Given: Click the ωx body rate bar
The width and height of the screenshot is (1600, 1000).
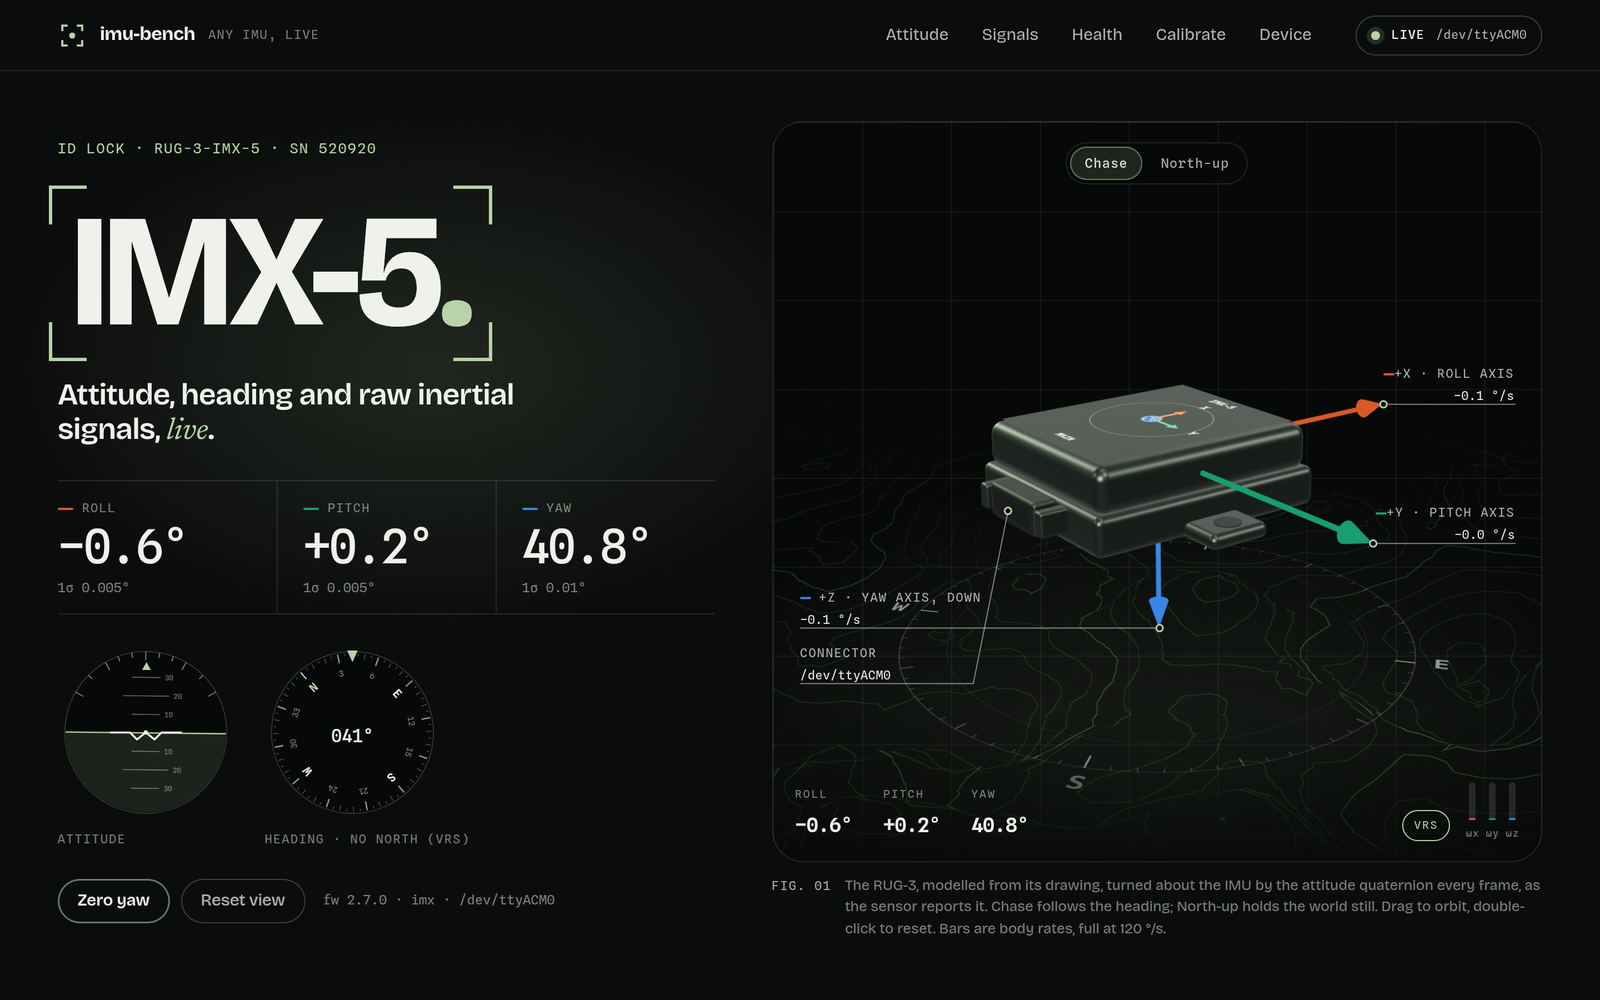Looking at the screenshot, I should [x=1472, y=802].
